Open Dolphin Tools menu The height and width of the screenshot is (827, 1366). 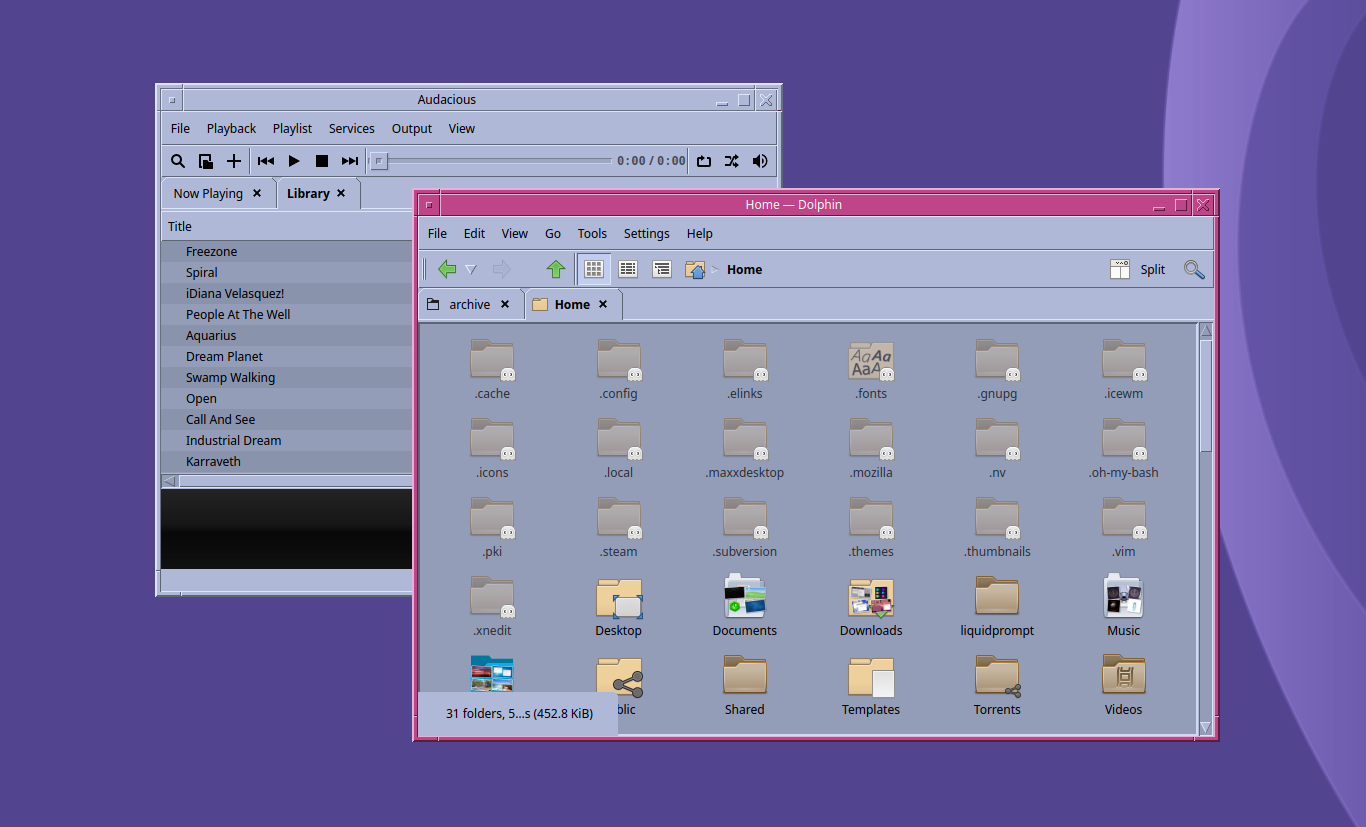click(592, 234)
